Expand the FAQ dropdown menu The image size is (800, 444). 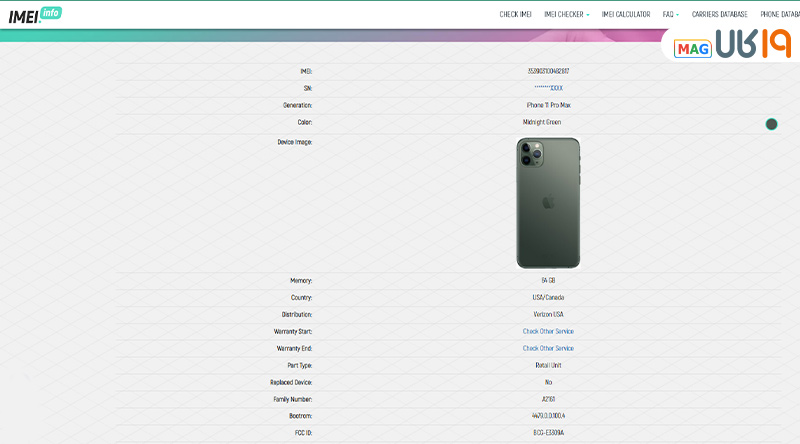pos(670,15)
